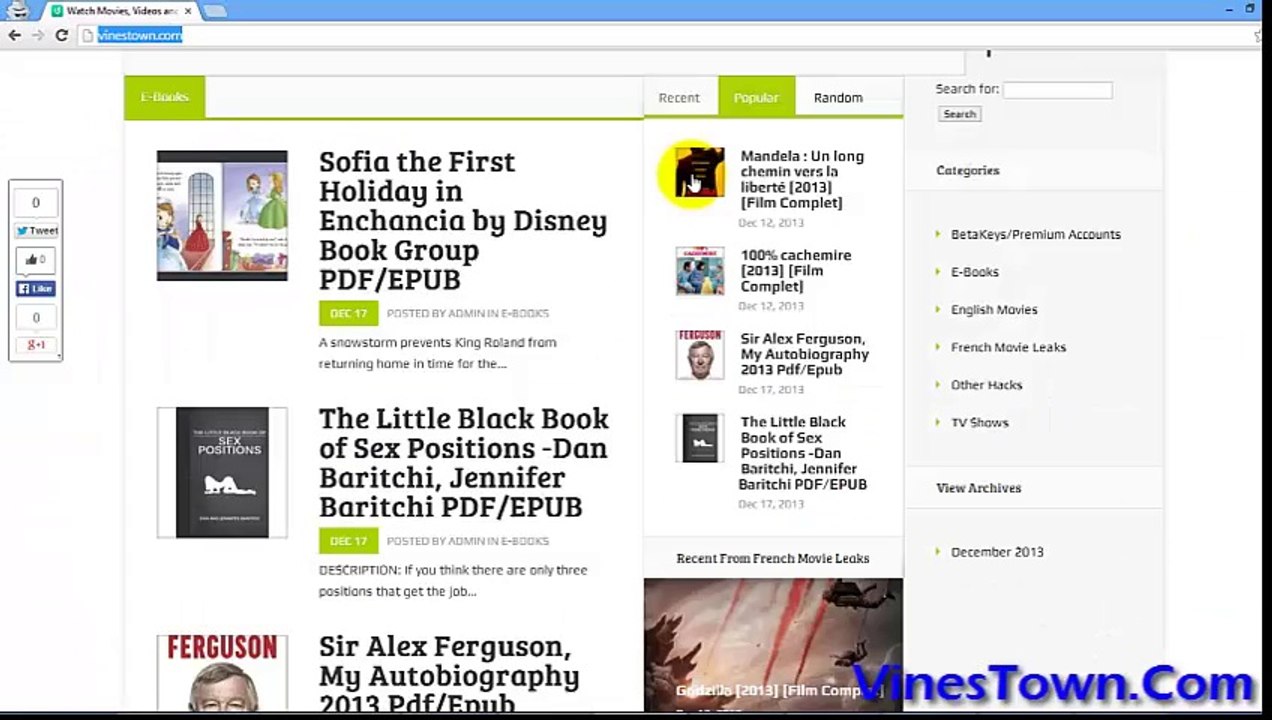The height and width of the screenshot is (720, 1272).
Task: Open the Ferguson book cover thumbnail in the main list
Action: (x=222, y=671)
